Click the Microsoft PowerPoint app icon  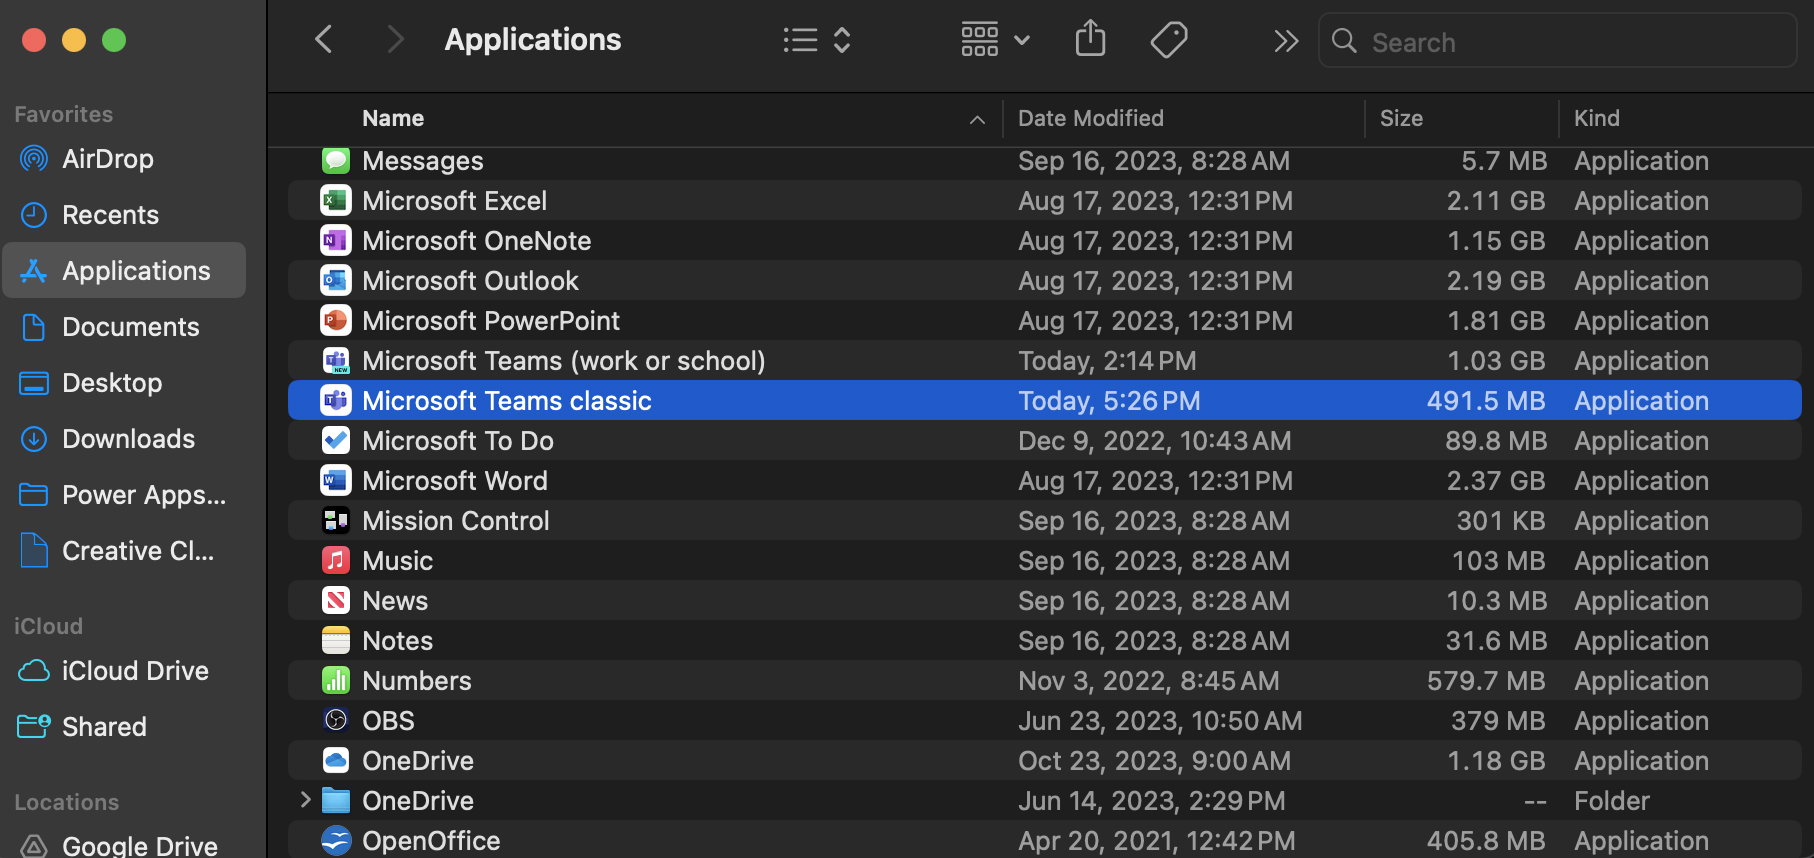click(x=336, y=321)
